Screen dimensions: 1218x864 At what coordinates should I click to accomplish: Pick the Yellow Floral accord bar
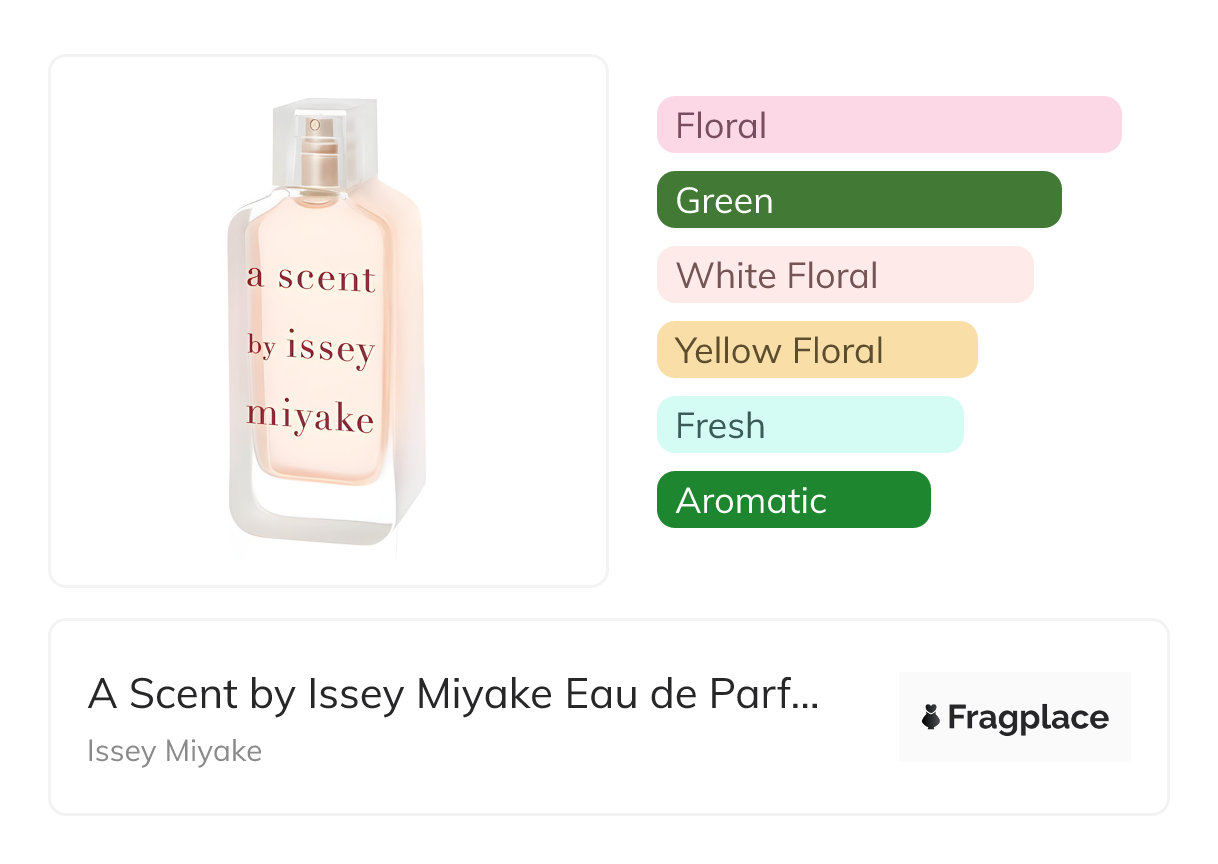click(x=816, y=350)
